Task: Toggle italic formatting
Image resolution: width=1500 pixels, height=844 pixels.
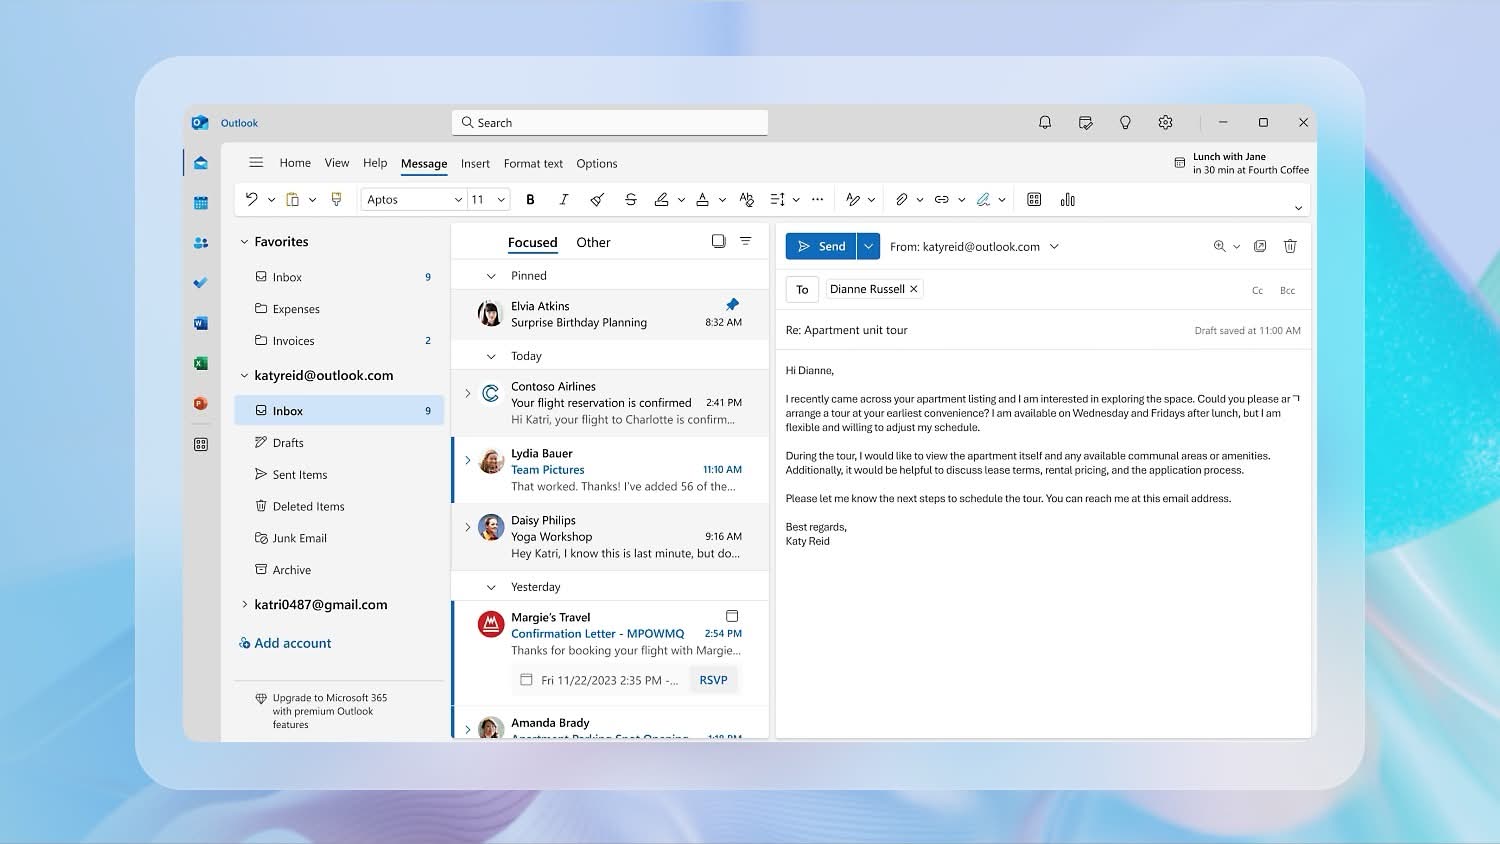Action: (x=564, y=199)
